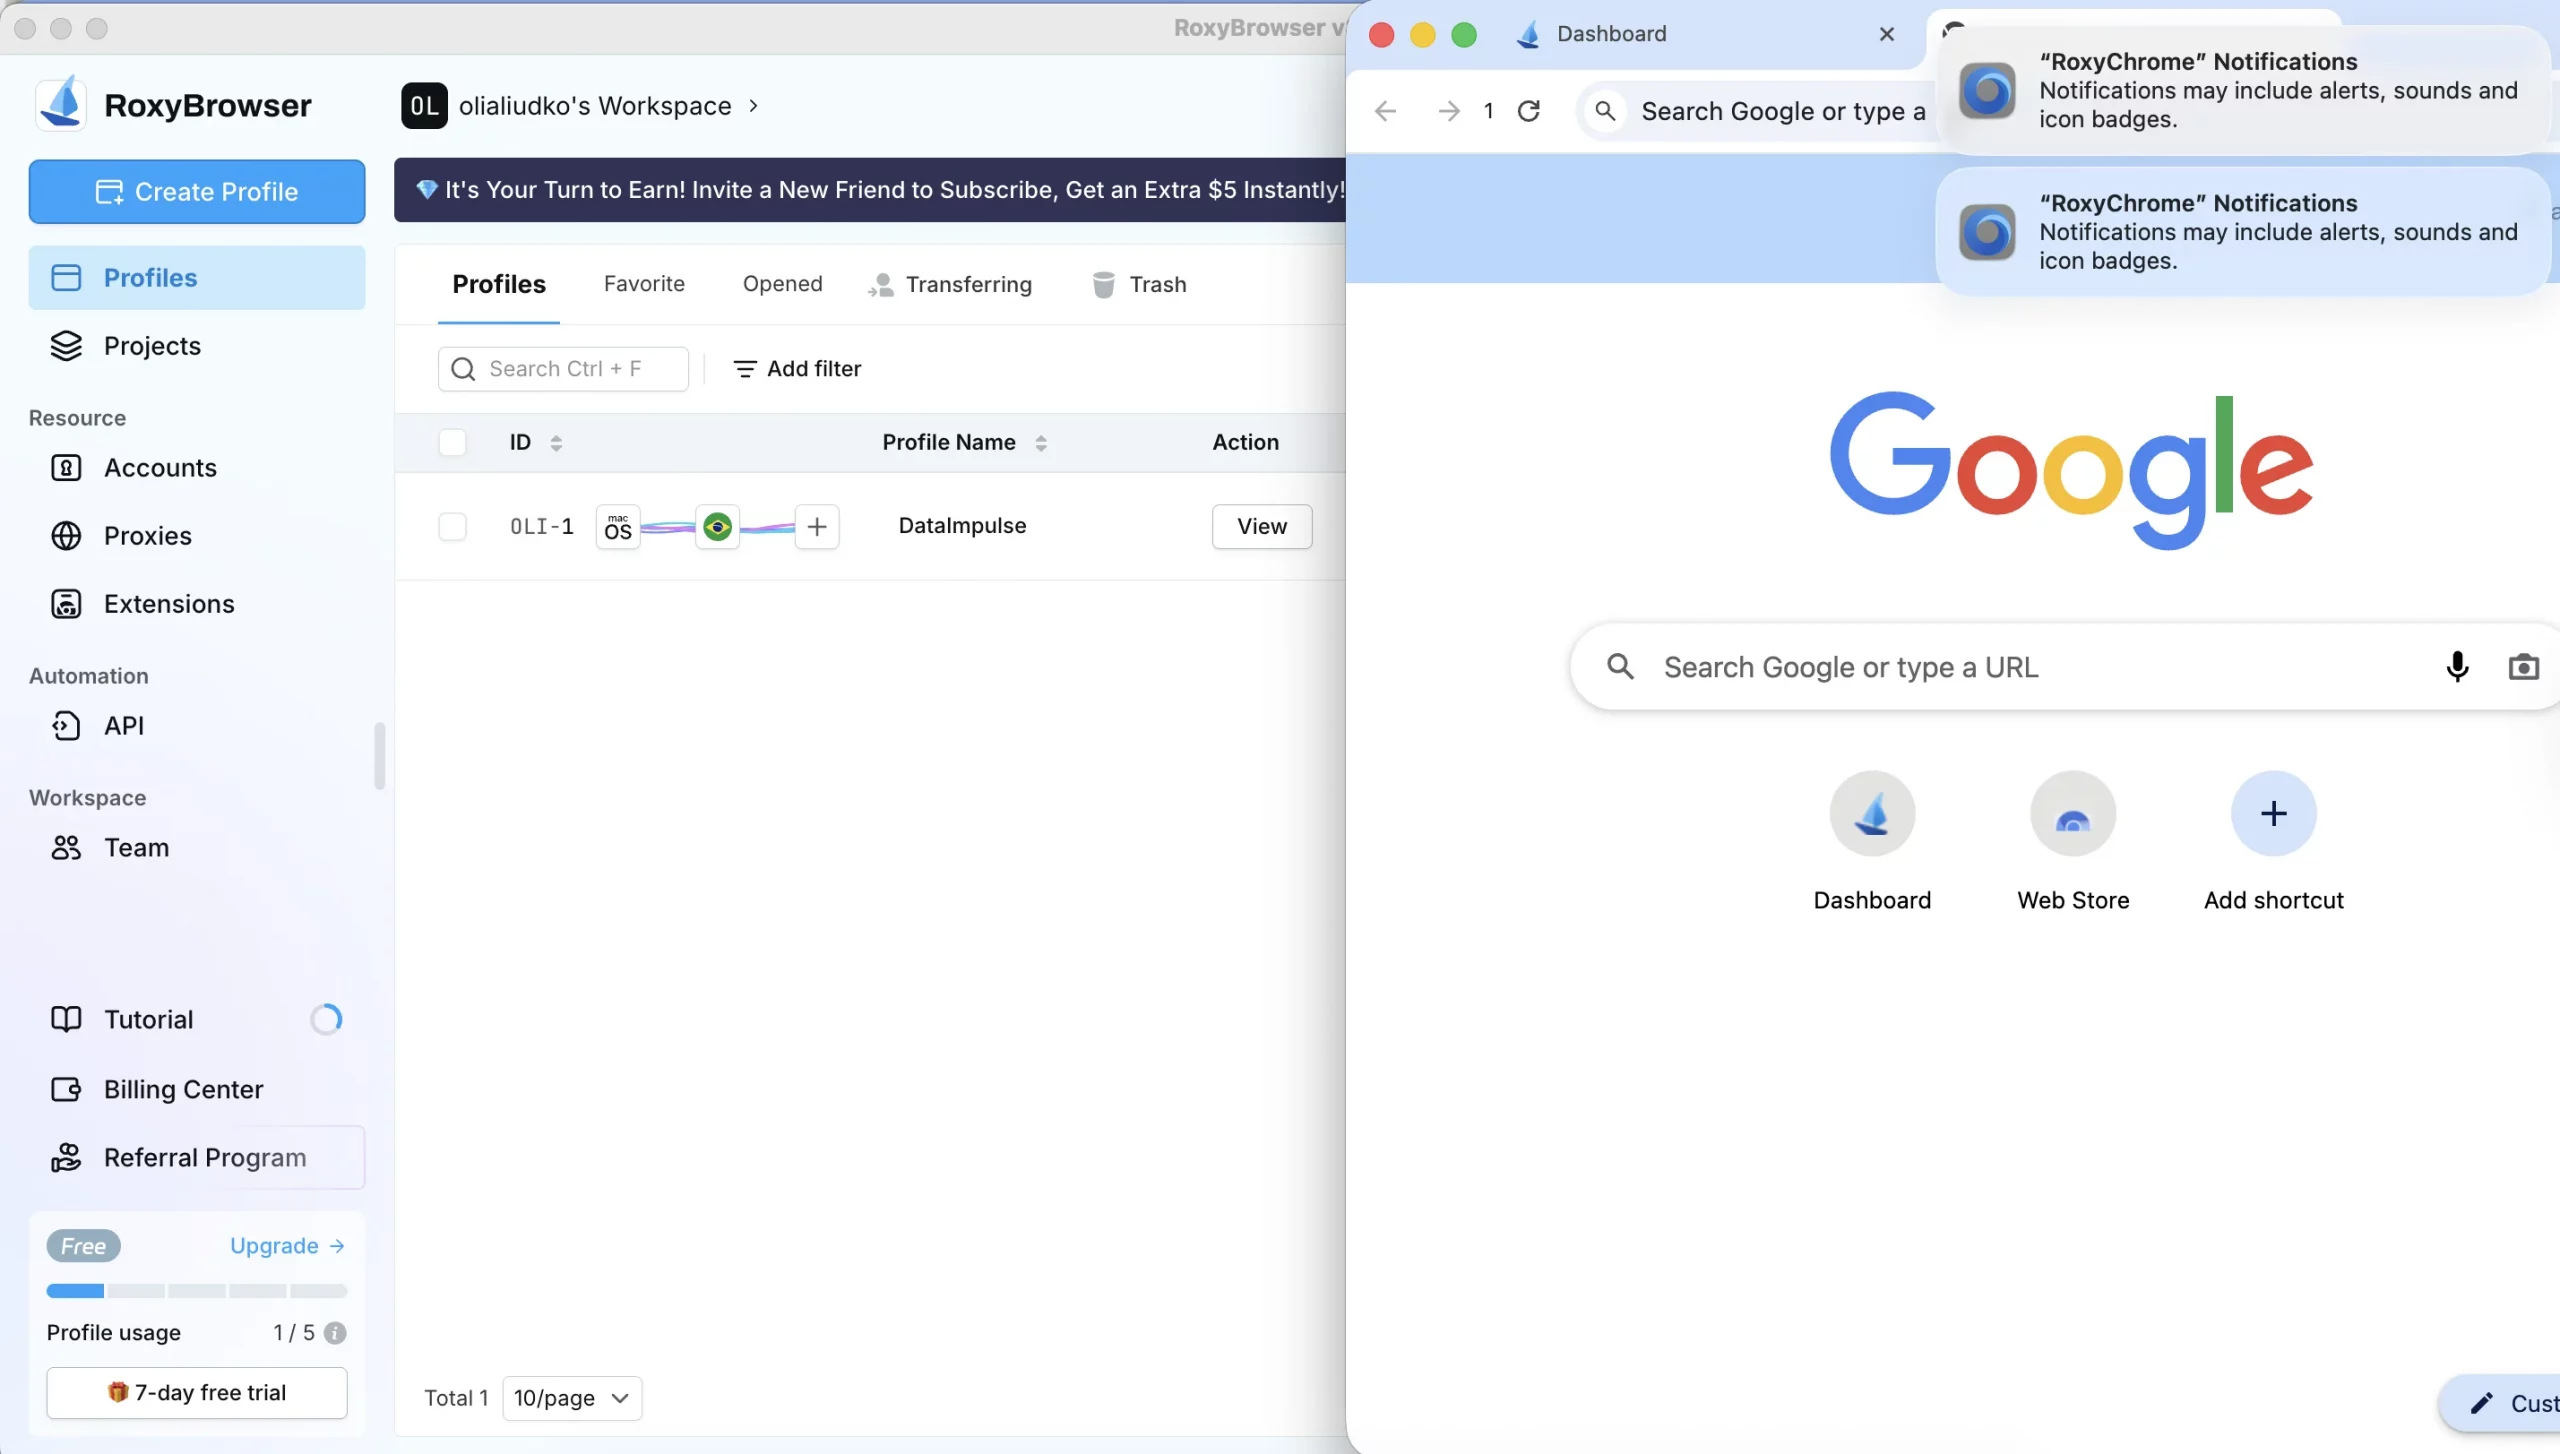Select the Team icon under Workspace

point(65,848)
